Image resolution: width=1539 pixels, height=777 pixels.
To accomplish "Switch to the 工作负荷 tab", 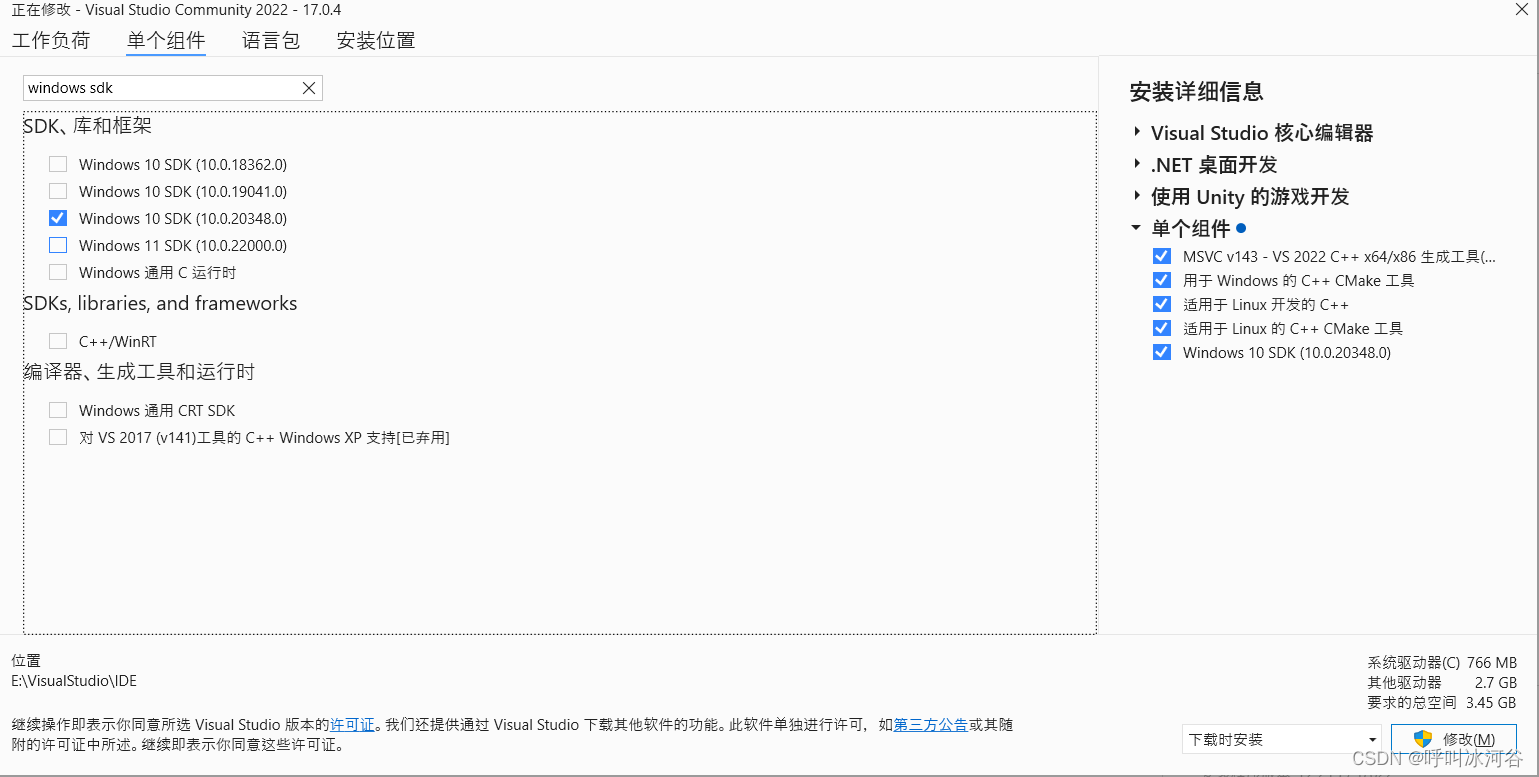I will pos(51,40).
